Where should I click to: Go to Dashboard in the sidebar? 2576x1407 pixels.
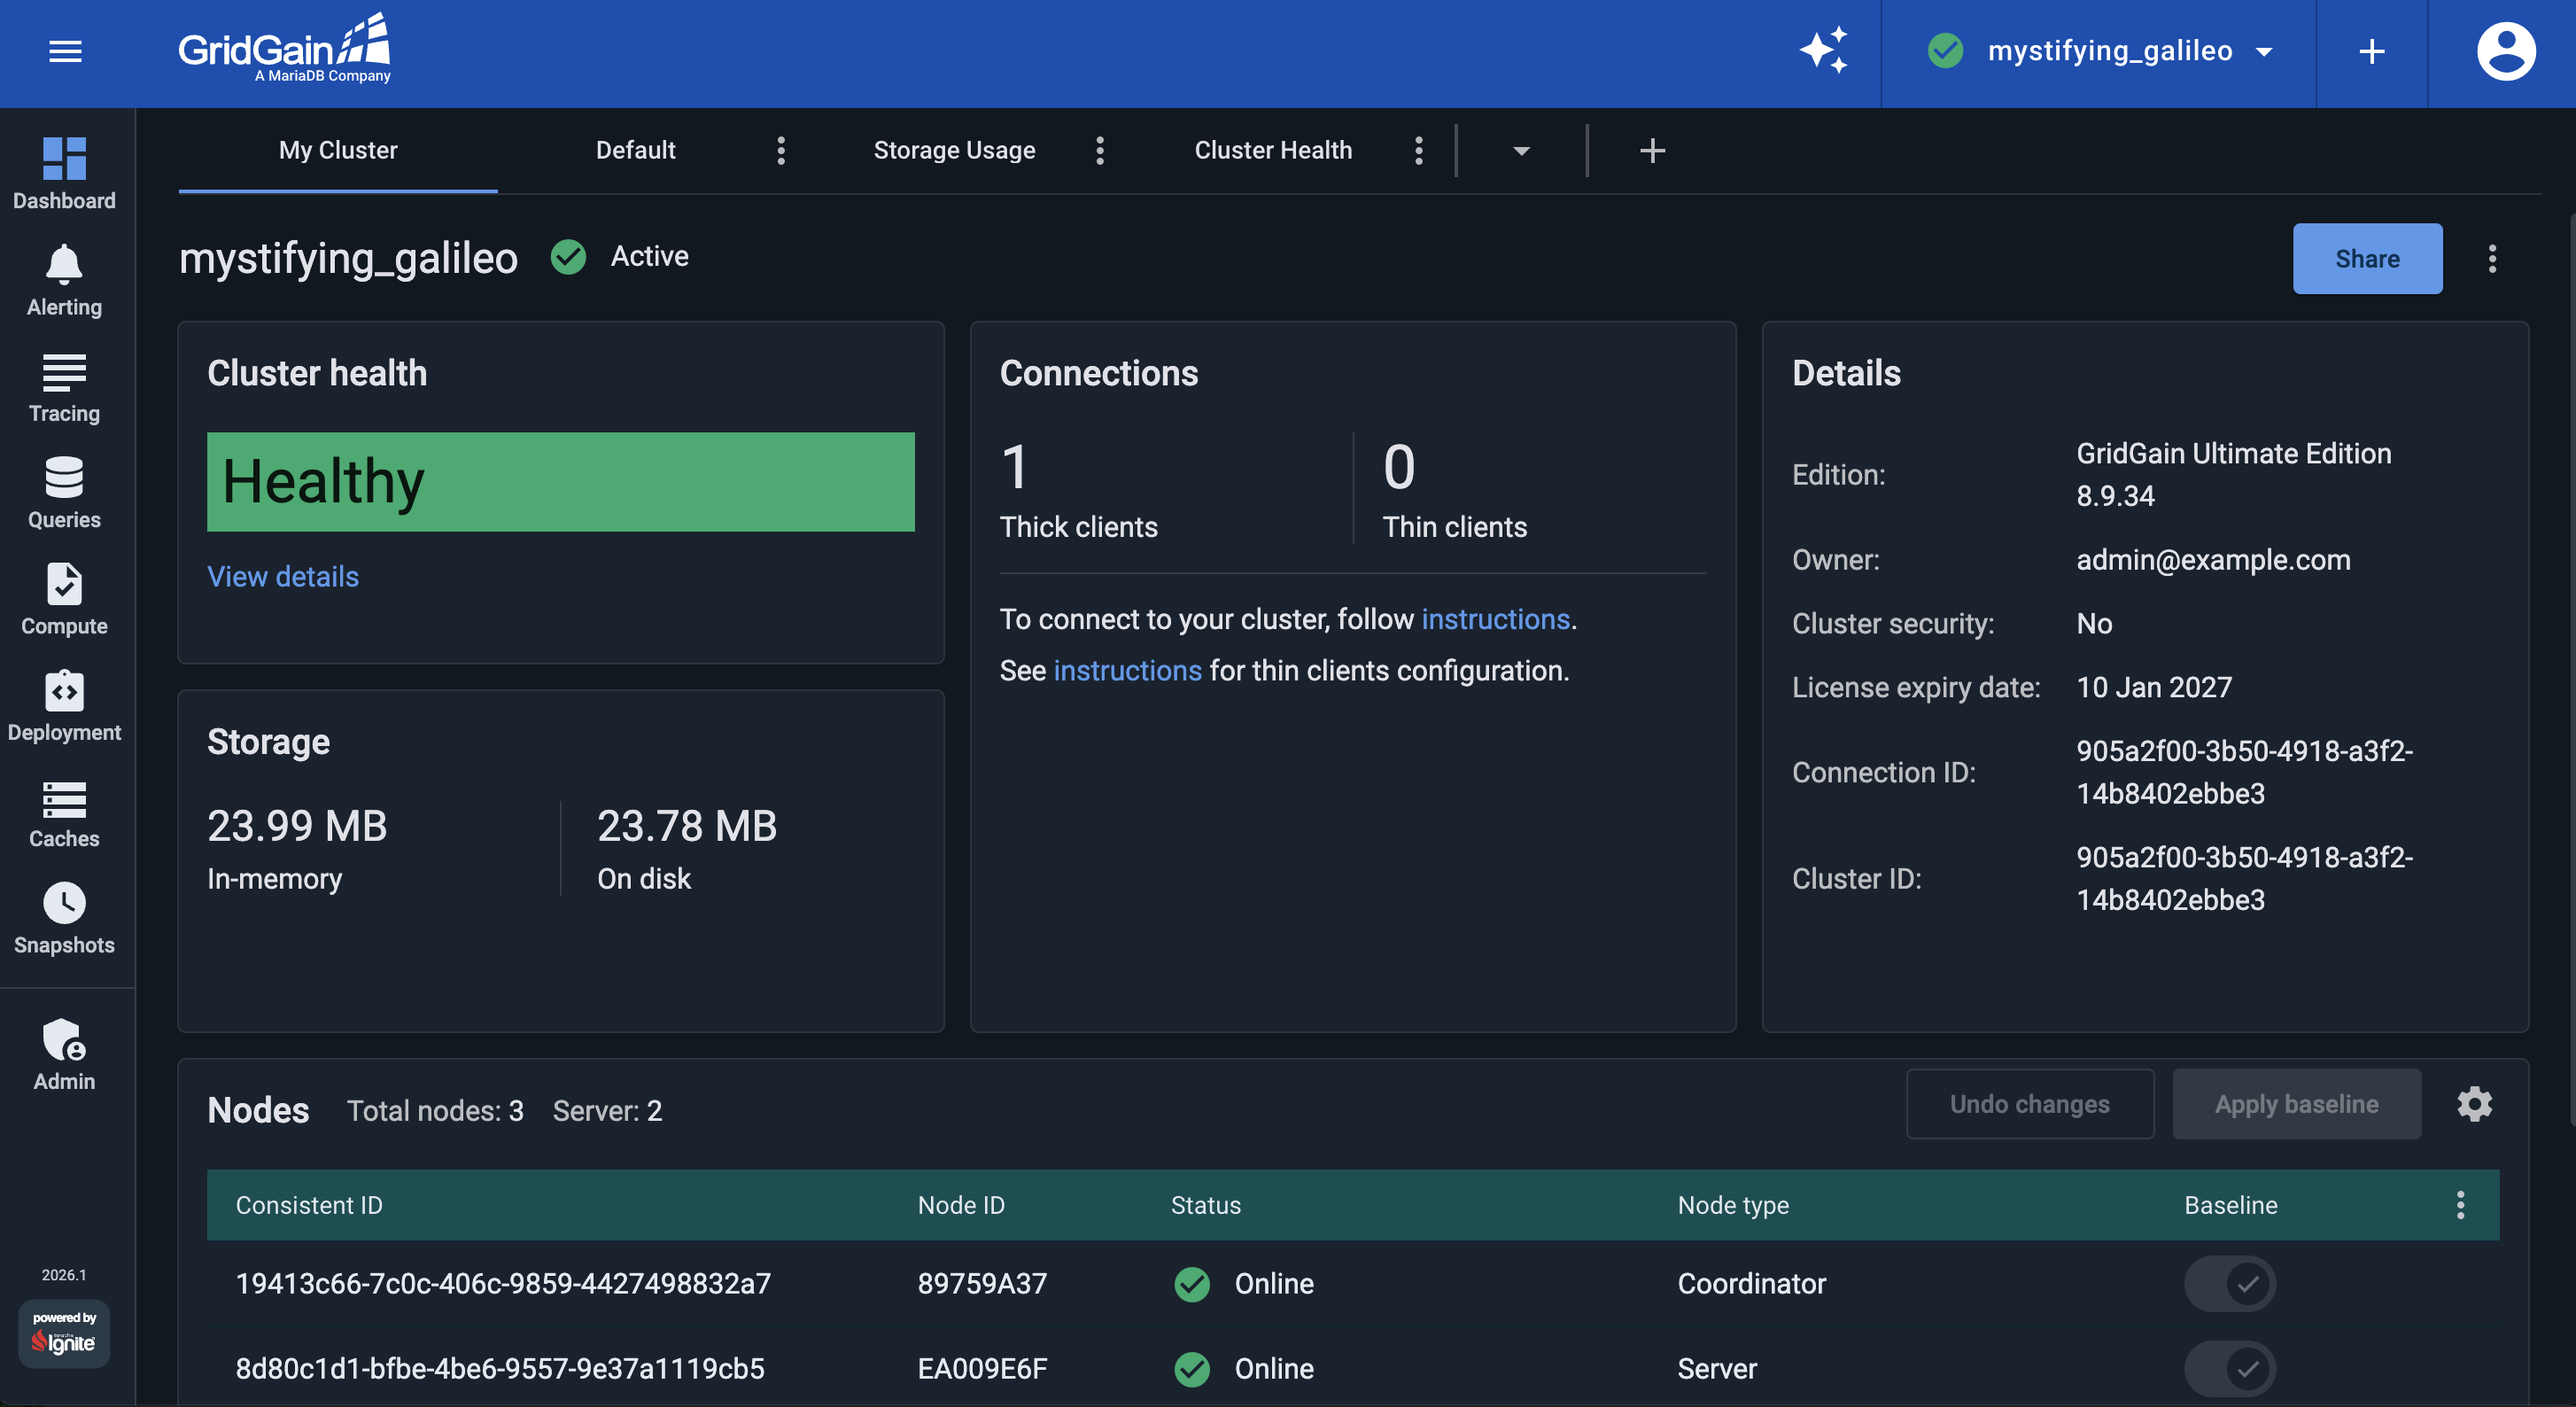tap(64, 173)
